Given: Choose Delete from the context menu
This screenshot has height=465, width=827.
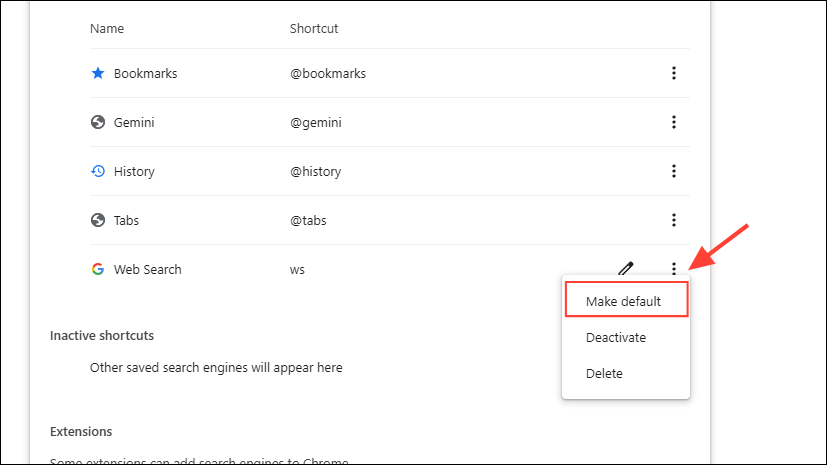Looking at the screenshot, I should [x=604, y=373].
